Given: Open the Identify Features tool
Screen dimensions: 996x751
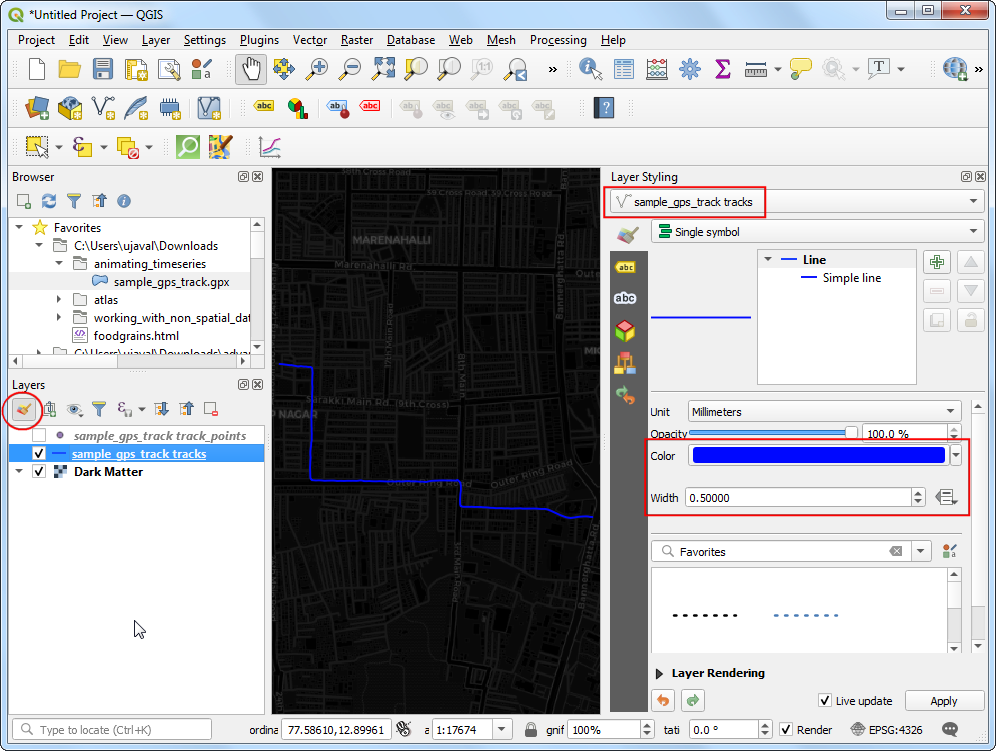Looking at the screenshot, I should click(590, 69).
